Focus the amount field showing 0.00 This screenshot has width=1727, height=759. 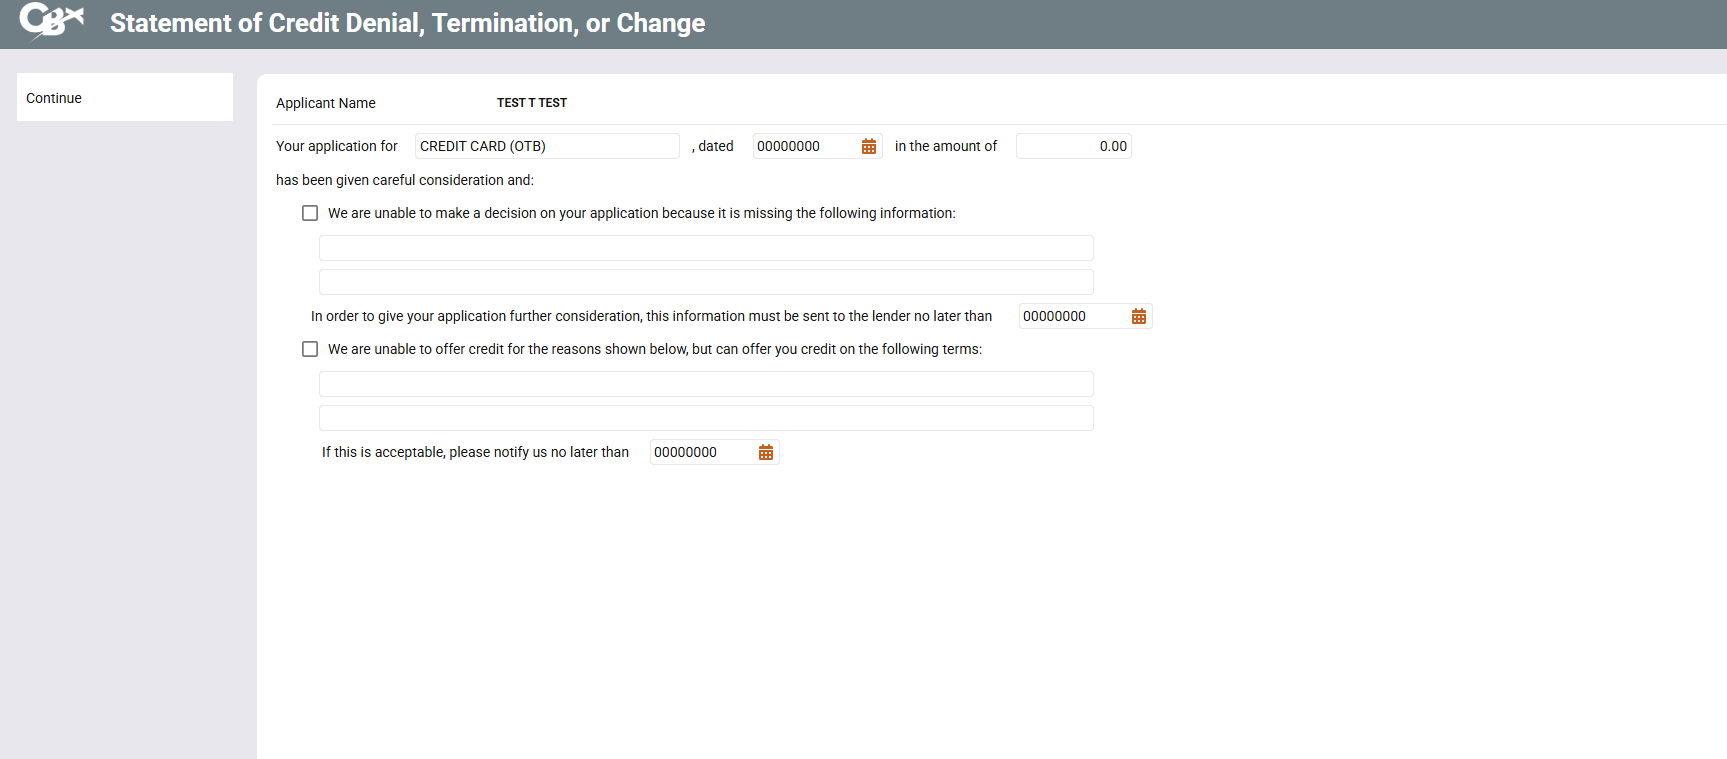point(1073,146)
